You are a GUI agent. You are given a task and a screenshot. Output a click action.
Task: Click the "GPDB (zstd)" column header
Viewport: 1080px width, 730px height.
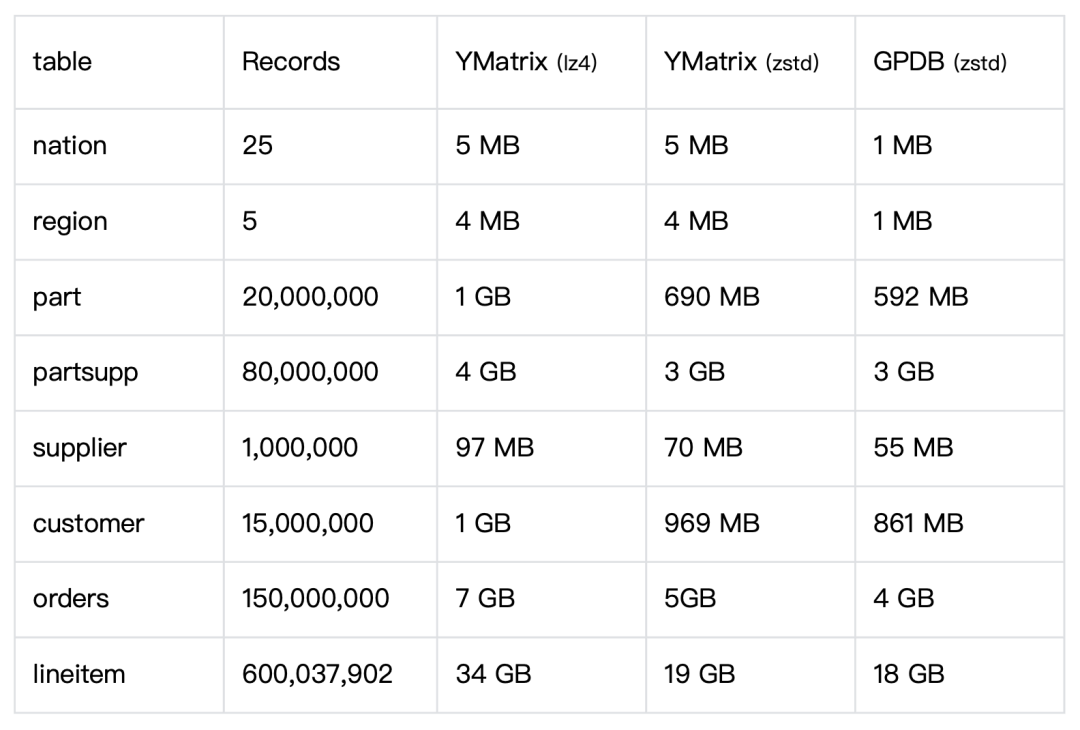[x=939, y=62]
